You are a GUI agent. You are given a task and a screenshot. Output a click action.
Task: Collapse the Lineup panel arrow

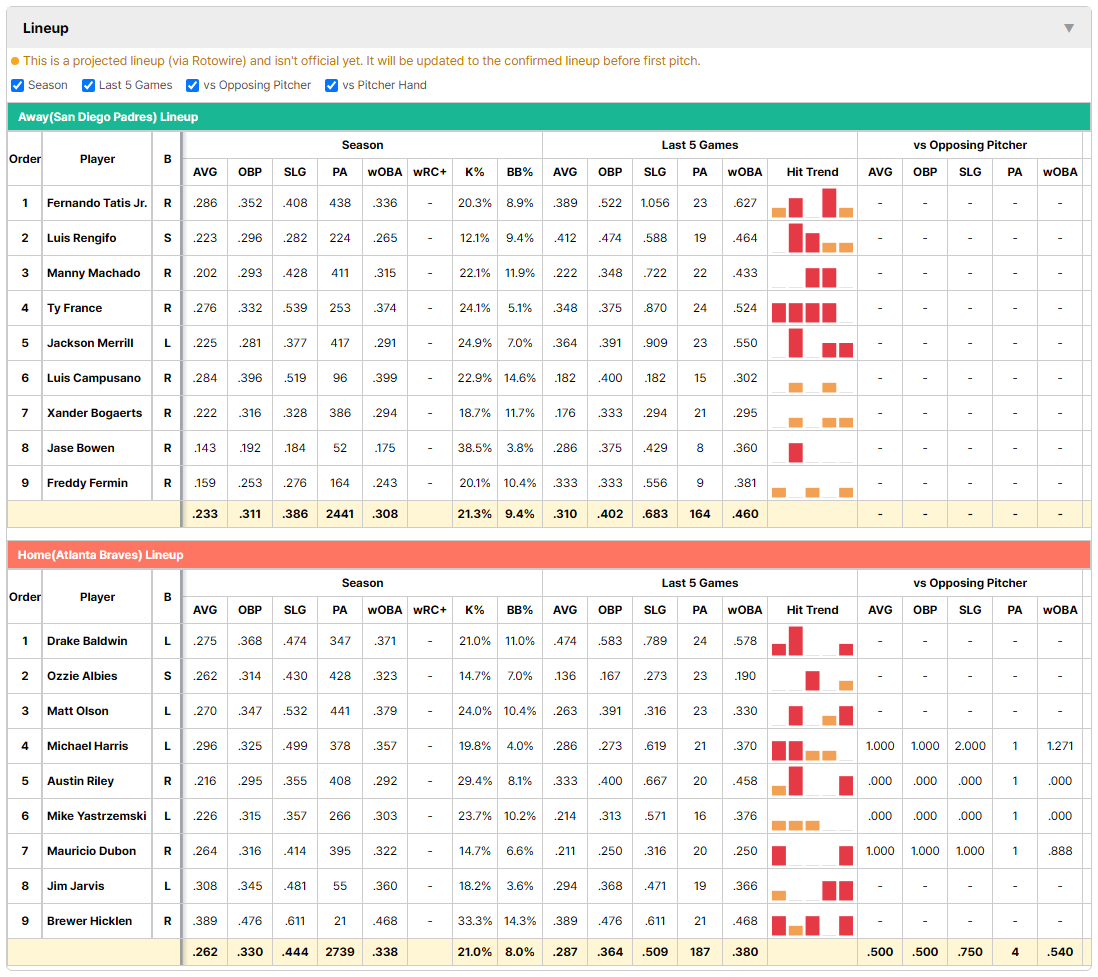click(1069, 28)
